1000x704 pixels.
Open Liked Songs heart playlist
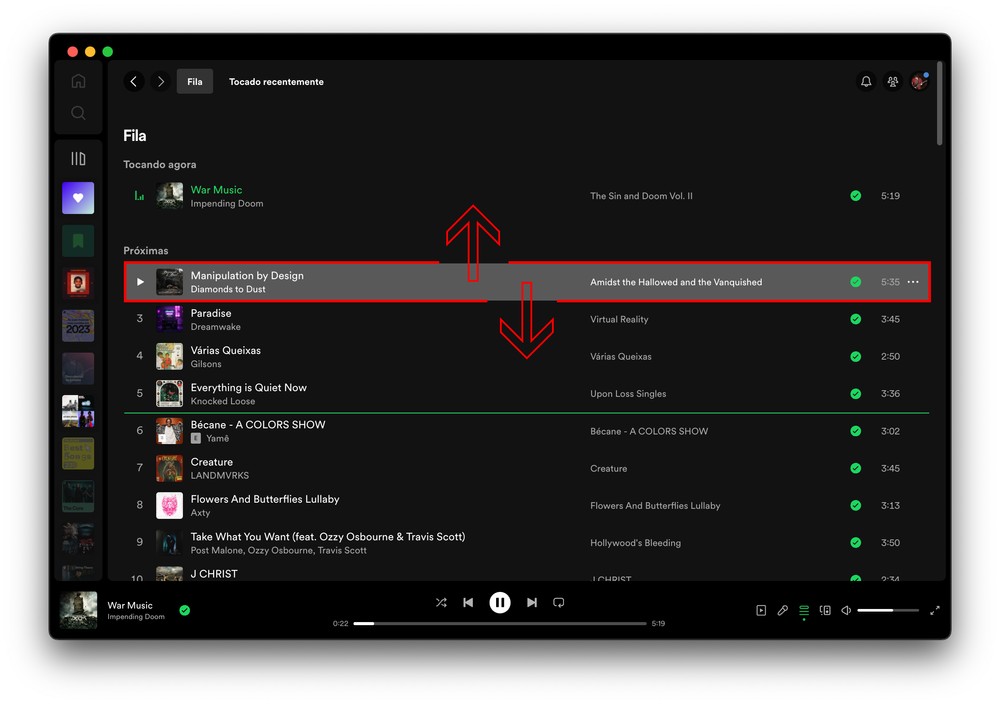pyautogui.click(x=78, y=198)
